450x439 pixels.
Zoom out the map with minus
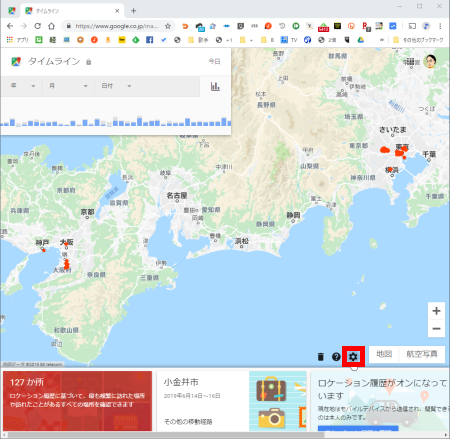(436, 329)
